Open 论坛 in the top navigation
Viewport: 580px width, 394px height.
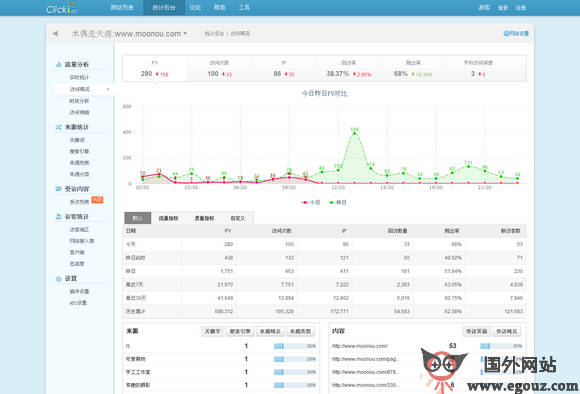[195, 7]
